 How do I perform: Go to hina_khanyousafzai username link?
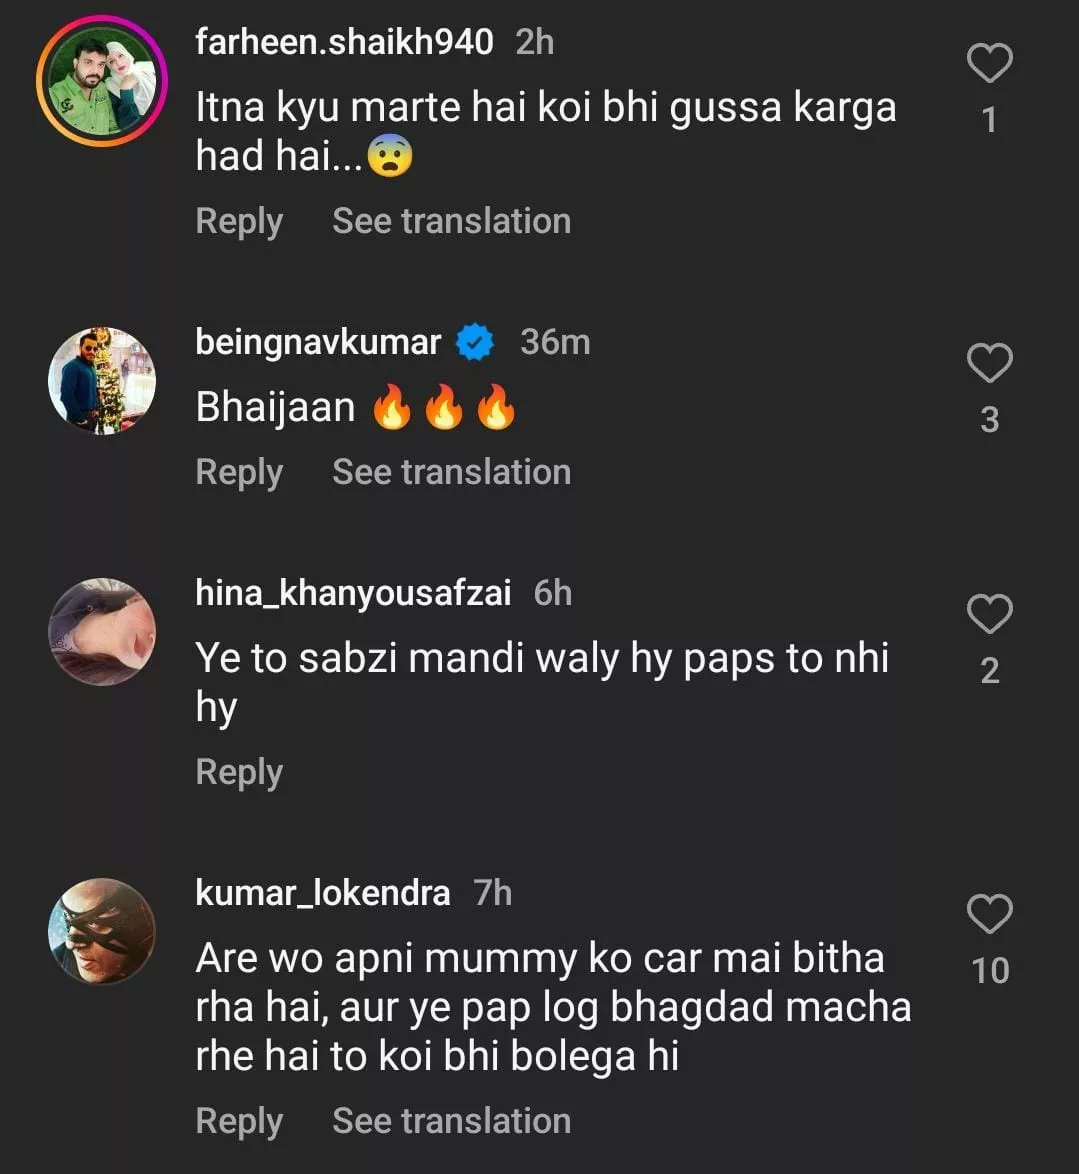pyautogui.click(x=353, y=593)
